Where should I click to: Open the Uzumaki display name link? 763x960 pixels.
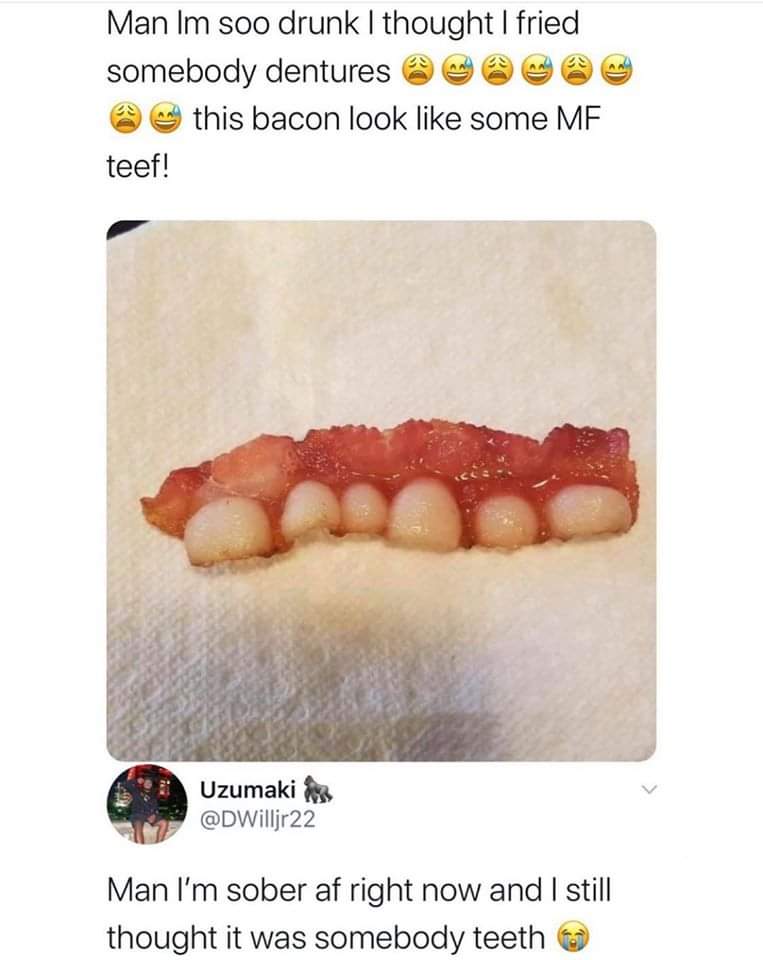point(248,790)
